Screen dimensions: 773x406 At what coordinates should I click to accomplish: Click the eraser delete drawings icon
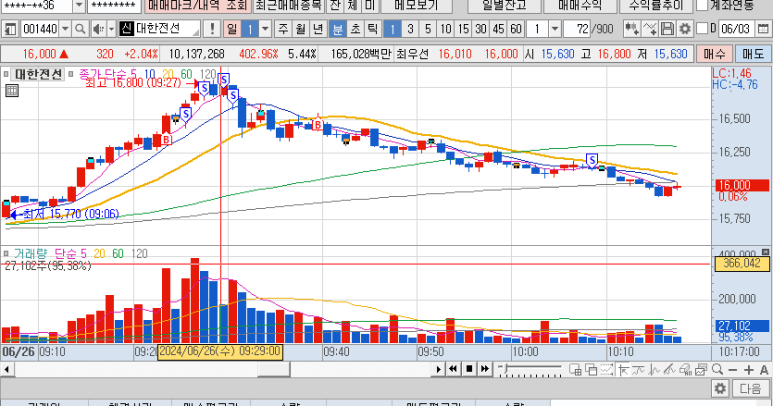[x=685, y=370]
